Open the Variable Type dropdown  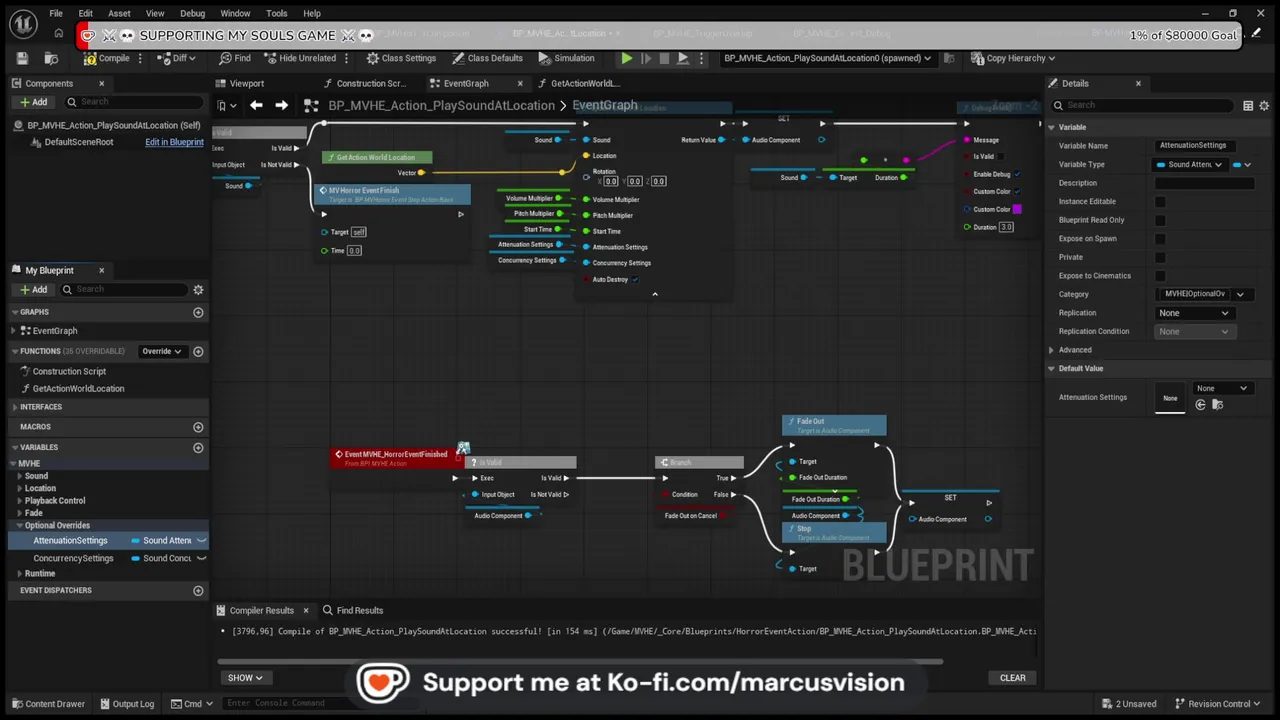[x=1190, y=164]
